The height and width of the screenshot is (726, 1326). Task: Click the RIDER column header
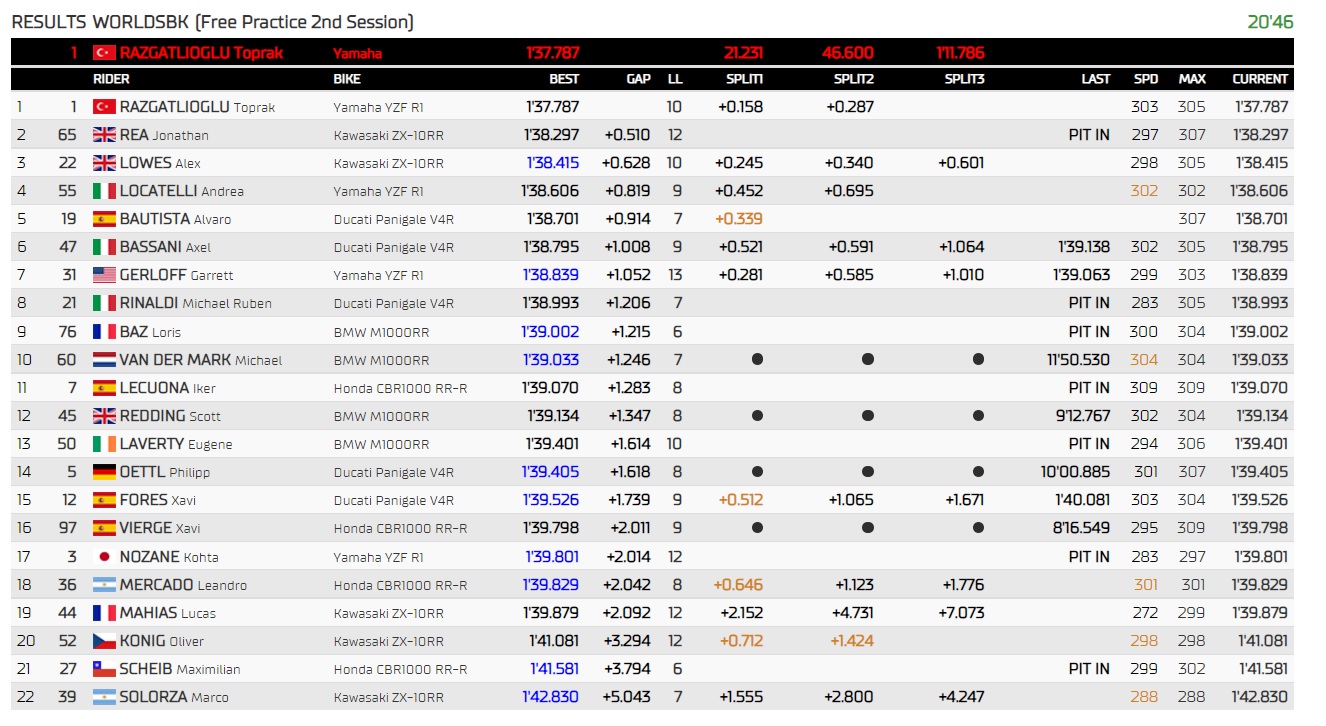[111, 79]
